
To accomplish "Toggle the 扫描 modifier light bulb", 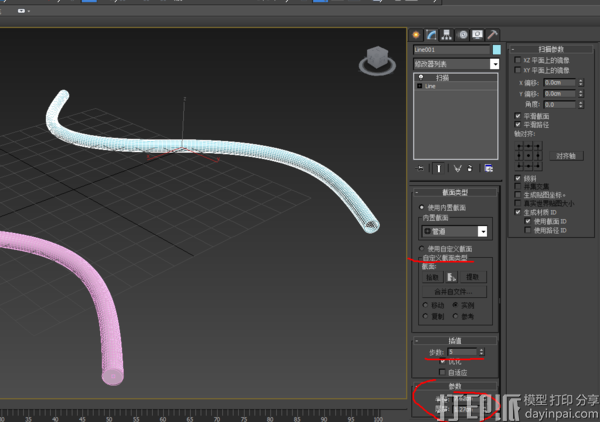I will [421, 78].
